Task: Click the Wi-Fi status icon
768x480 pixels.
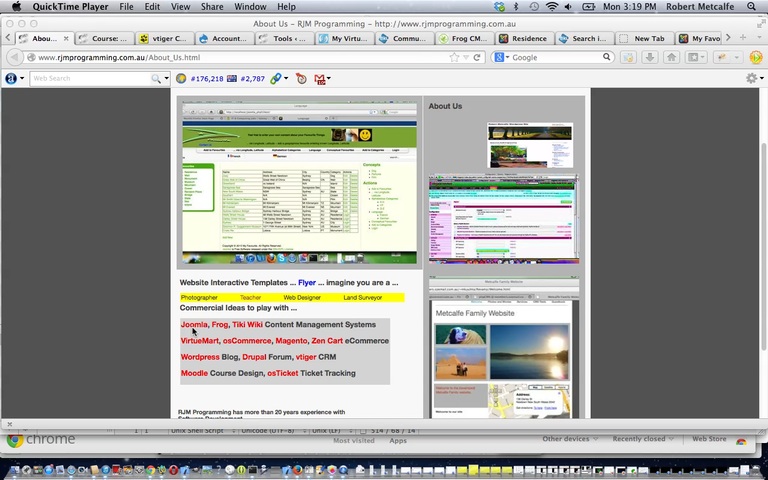Action: (x=552, y=6)
